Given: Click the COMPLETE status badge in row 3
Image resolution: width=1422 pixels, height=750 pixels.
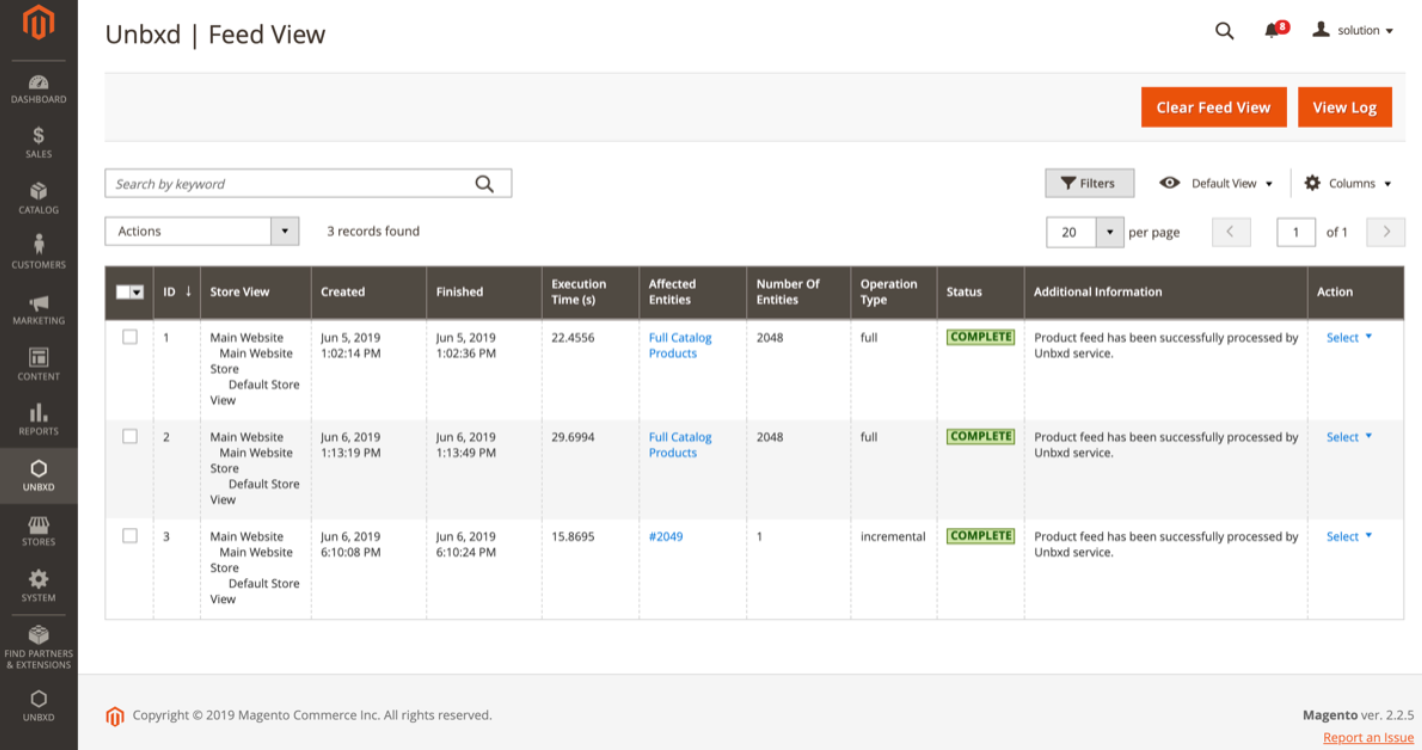Looking at the screenshot, I should [981, 536].
